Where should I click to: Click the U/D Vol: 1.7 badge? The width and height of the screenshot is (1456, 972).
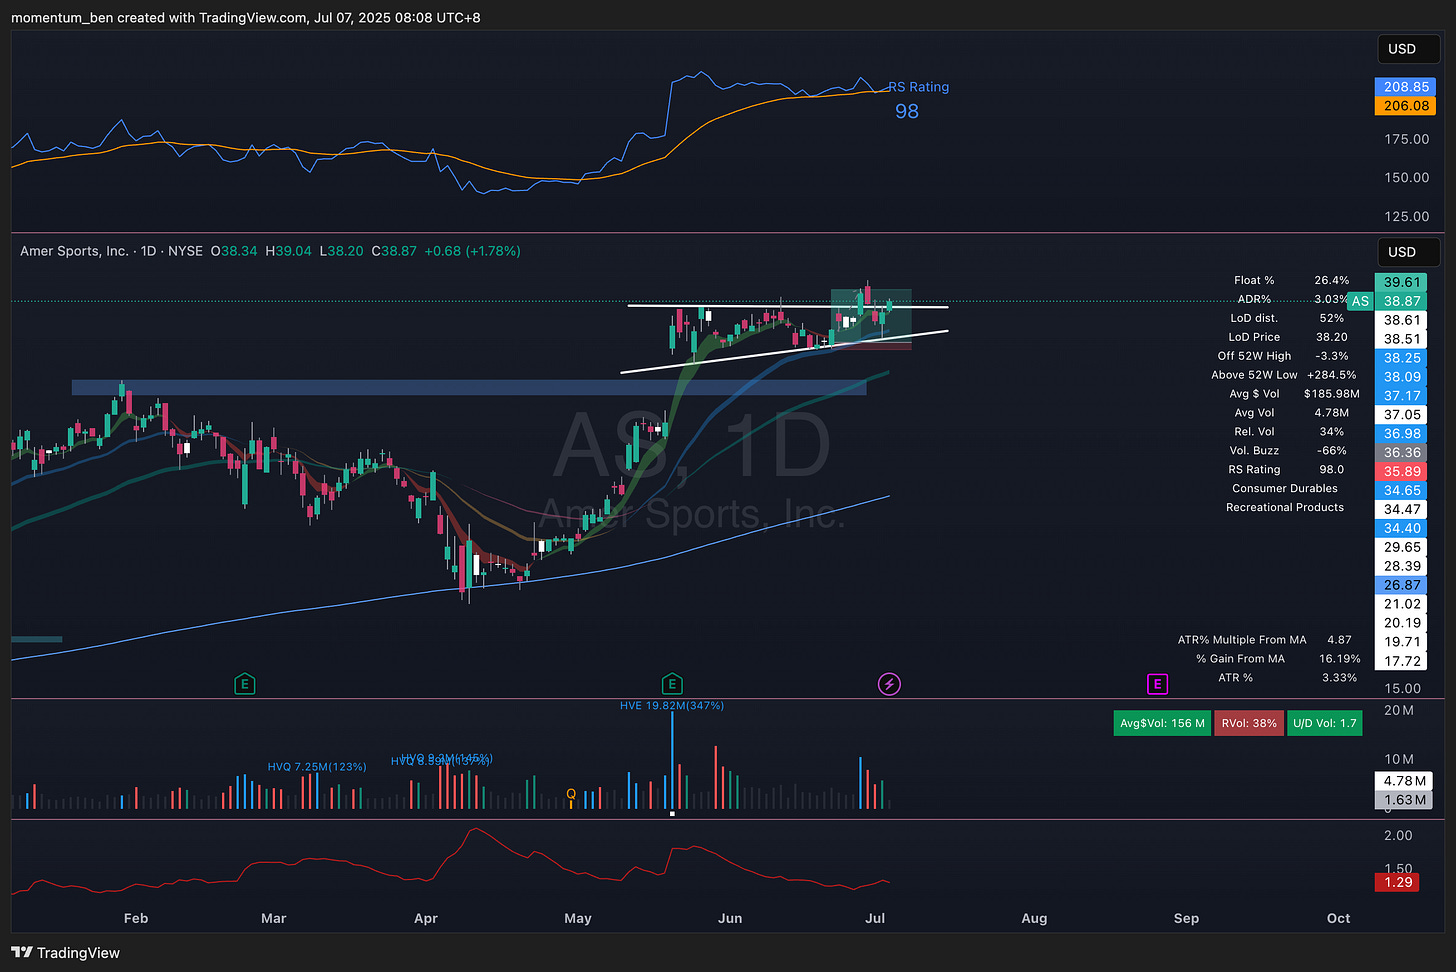pyautogui.click(x=1325, y=723)
